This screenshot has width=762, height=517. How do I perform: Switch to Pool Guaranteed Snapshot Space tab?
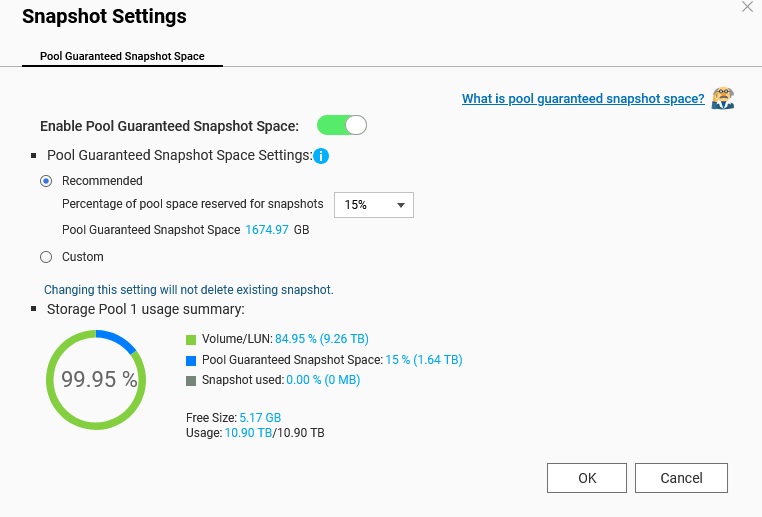coord(122,56)
